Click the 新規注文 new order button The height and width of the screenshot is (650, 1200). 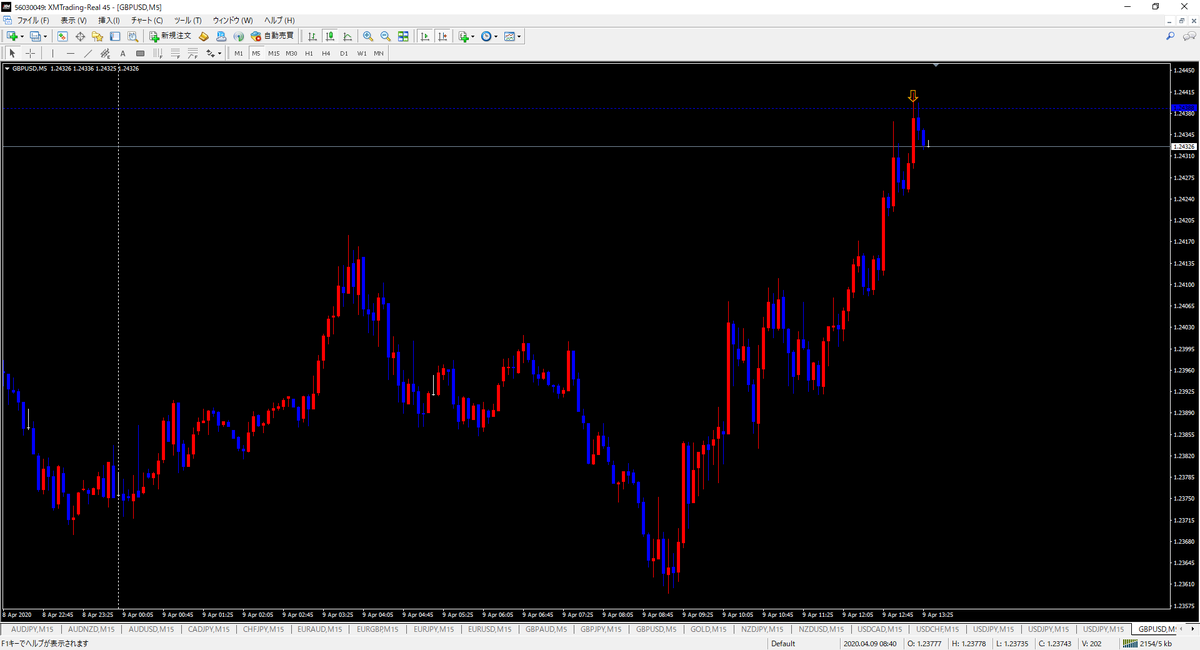170,36
